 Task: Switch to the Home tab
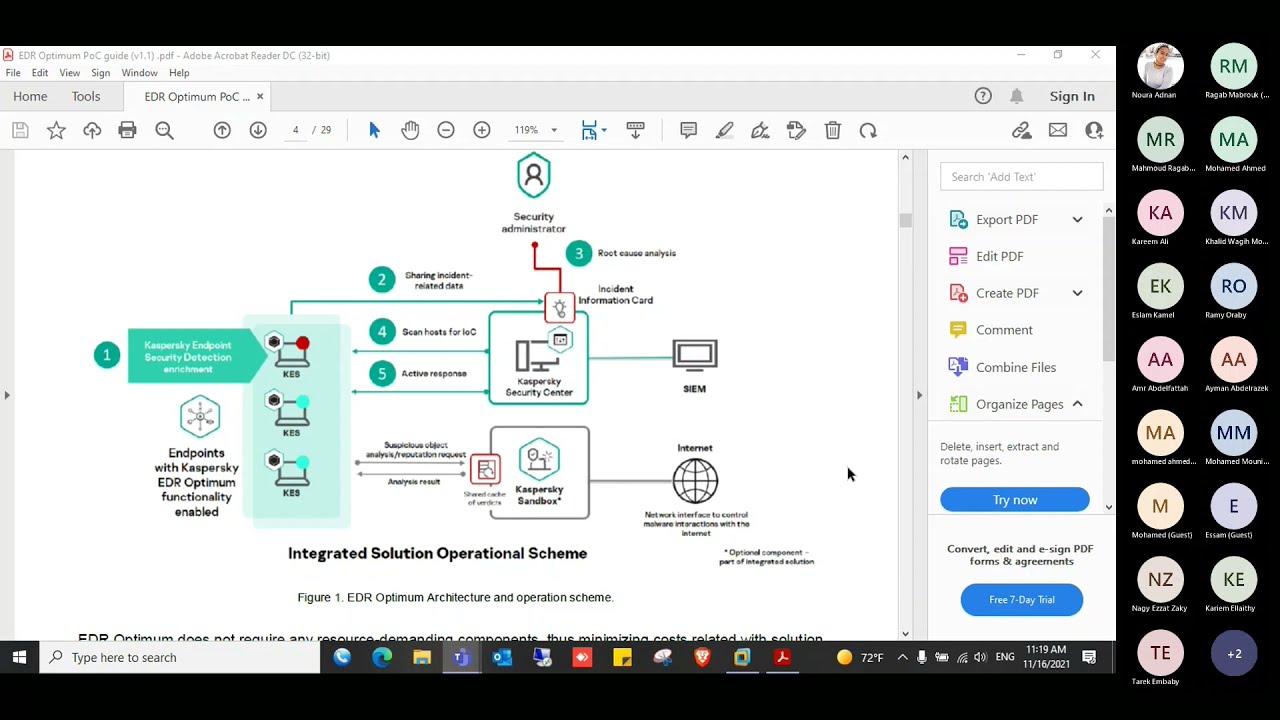[30, 96]
